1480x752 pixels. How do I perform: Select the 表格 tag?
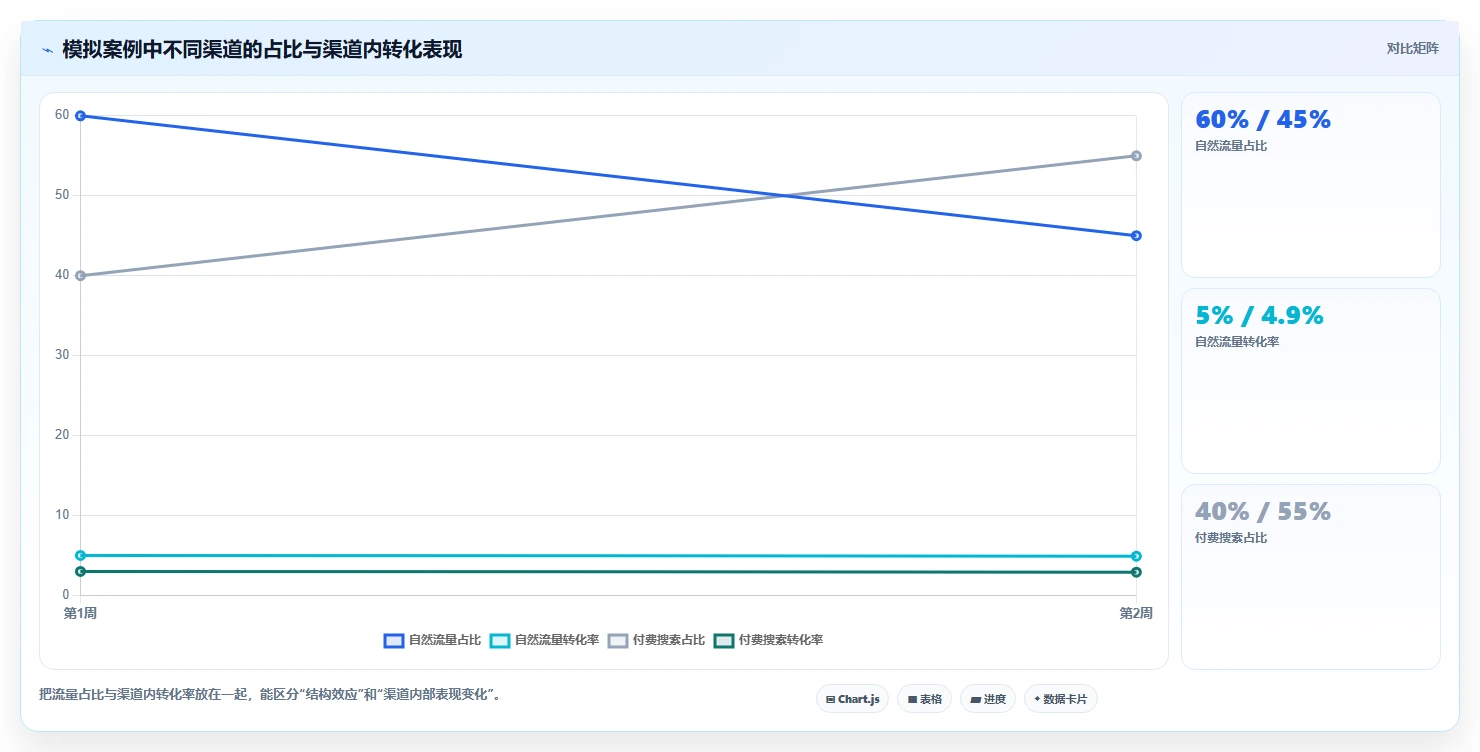pyautogui.click(x=924, y=699)
